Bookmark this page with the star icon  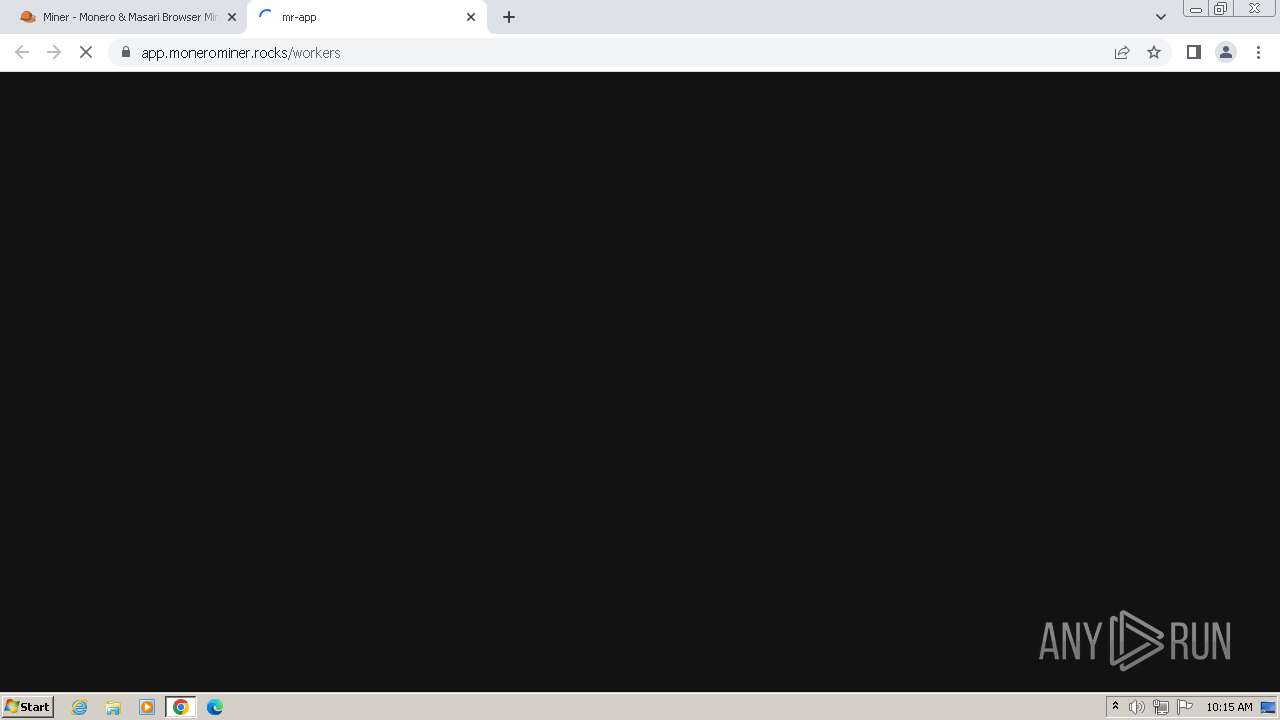click(x=1154, y=52)
